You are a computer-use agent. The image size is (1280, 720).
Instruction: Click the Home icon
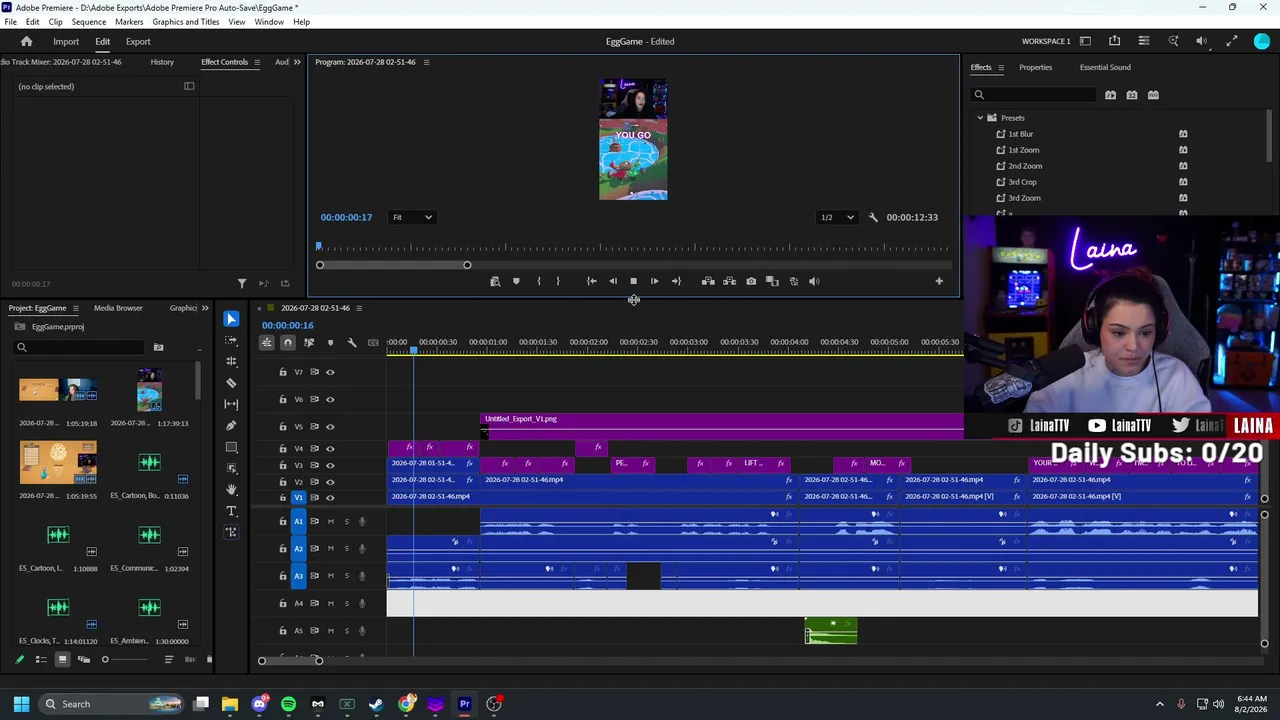click(x=27, y=42)
